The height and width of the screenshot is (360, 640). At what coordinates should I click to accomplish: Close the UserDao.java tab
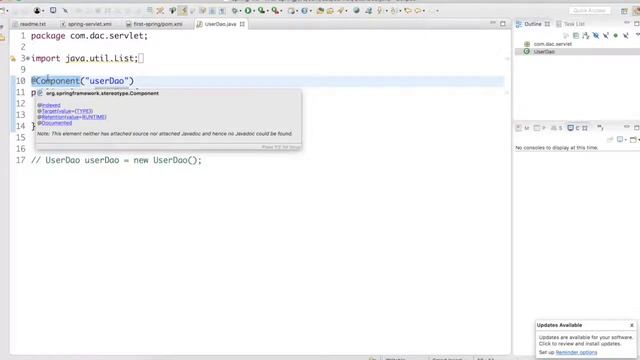(x=242, y=24)
